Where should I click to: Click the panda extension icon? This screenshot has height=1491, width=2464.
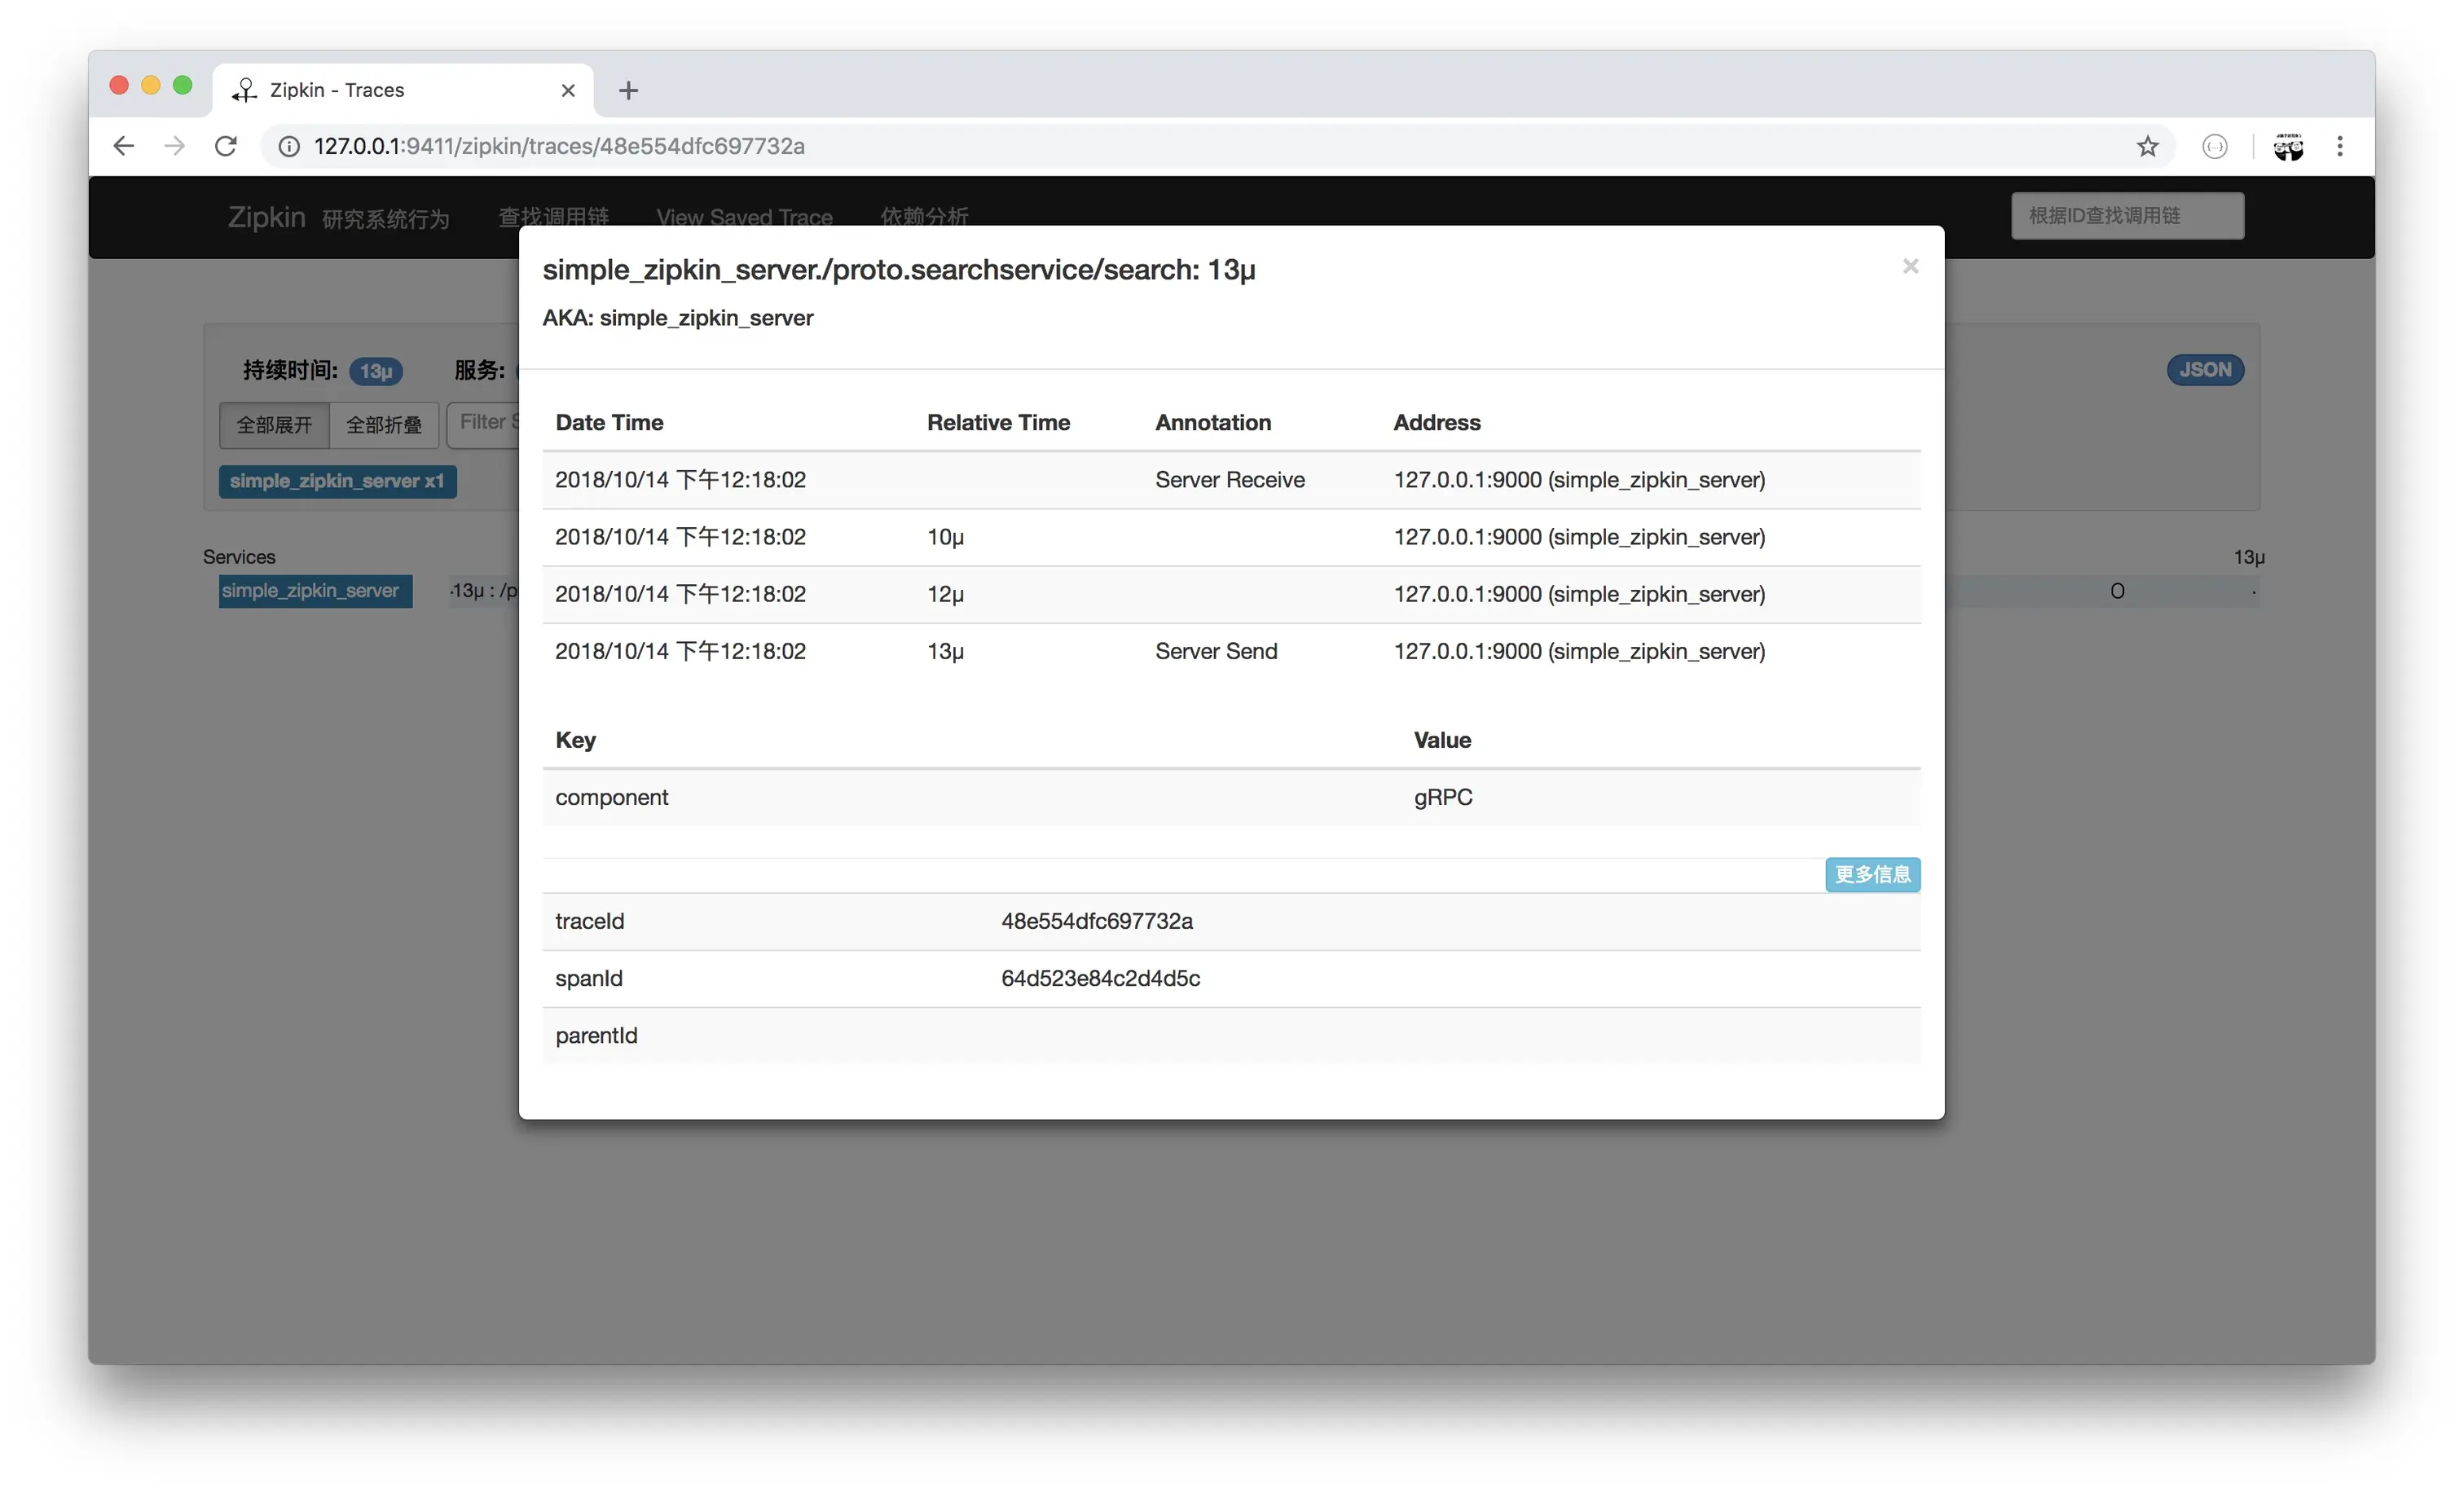(x=2288, y=146)
